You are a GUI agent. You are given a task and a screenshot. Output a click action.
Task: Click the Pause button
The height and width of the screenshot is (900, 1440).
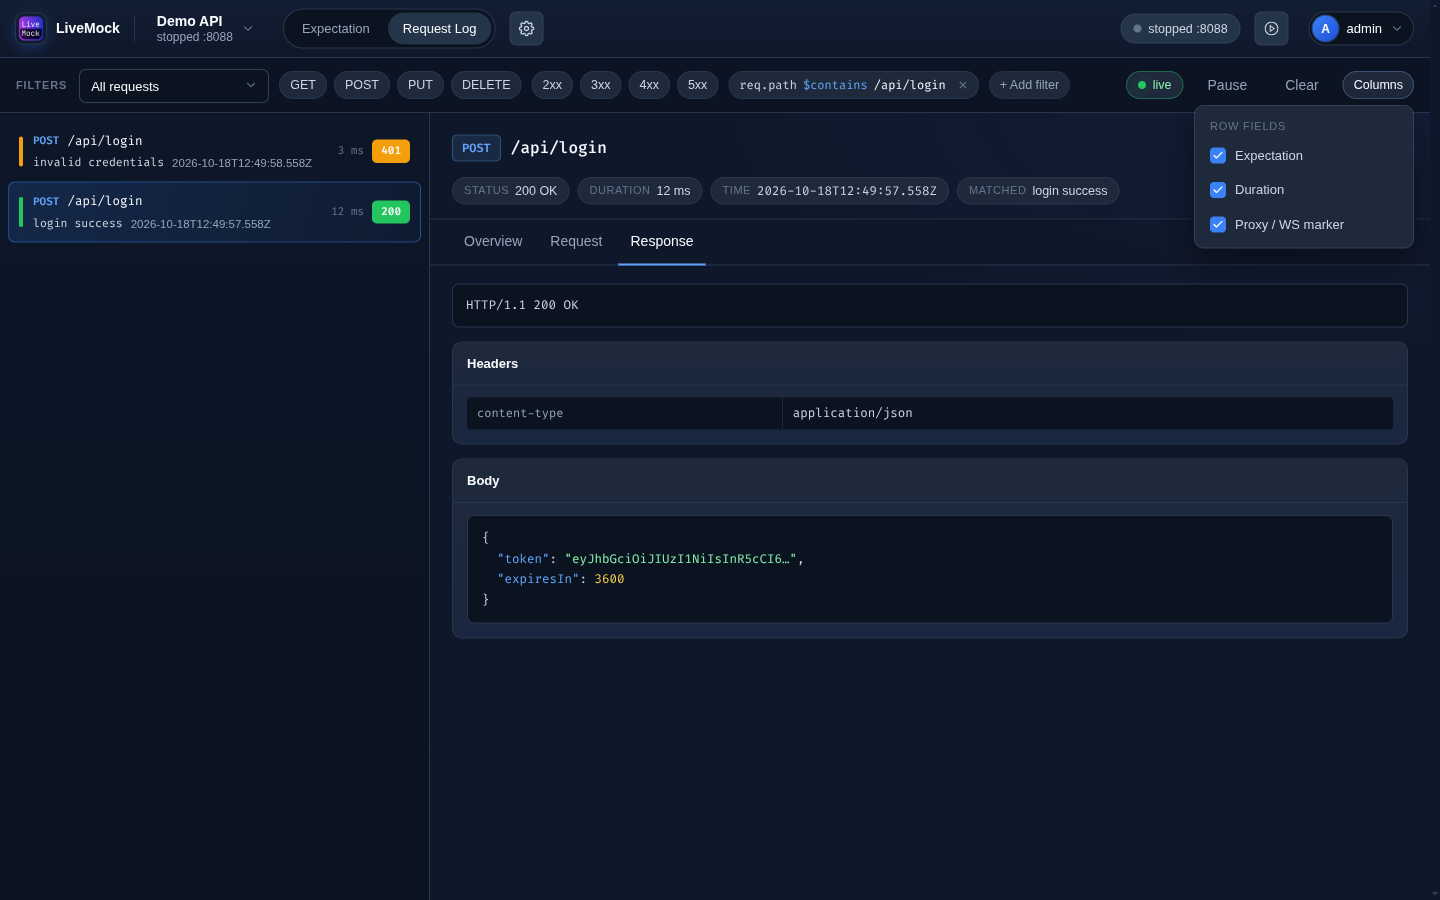pos(1227,85)
